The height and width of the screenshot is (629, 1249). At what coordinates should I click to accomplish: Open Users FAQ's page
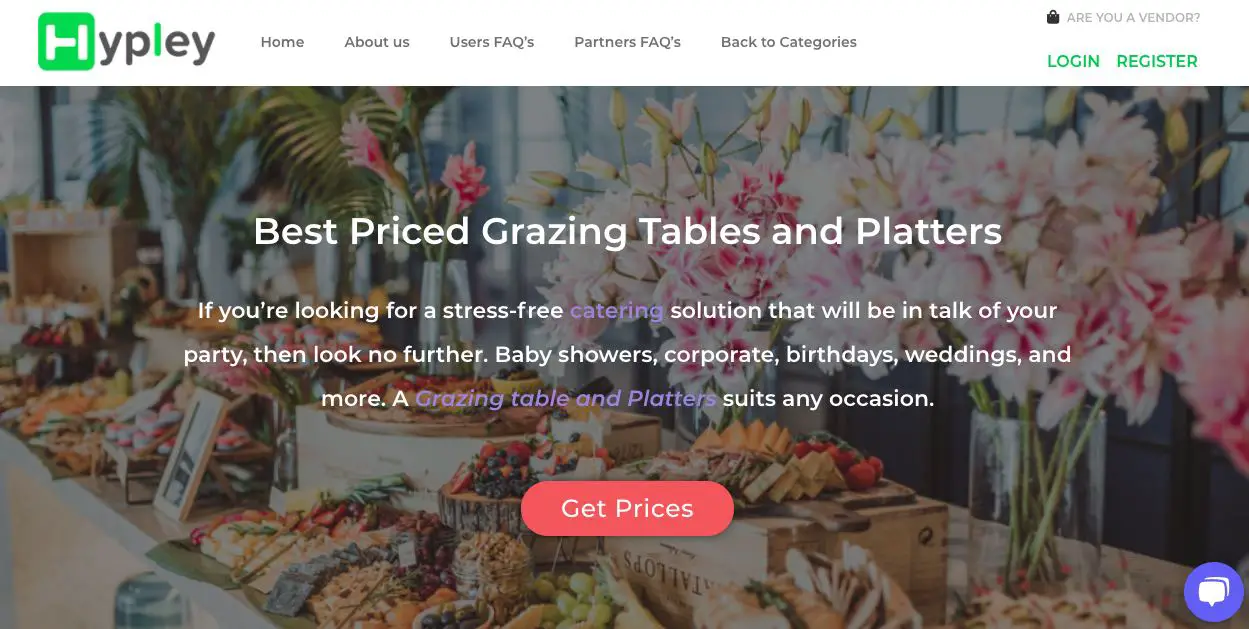(492, 42)
